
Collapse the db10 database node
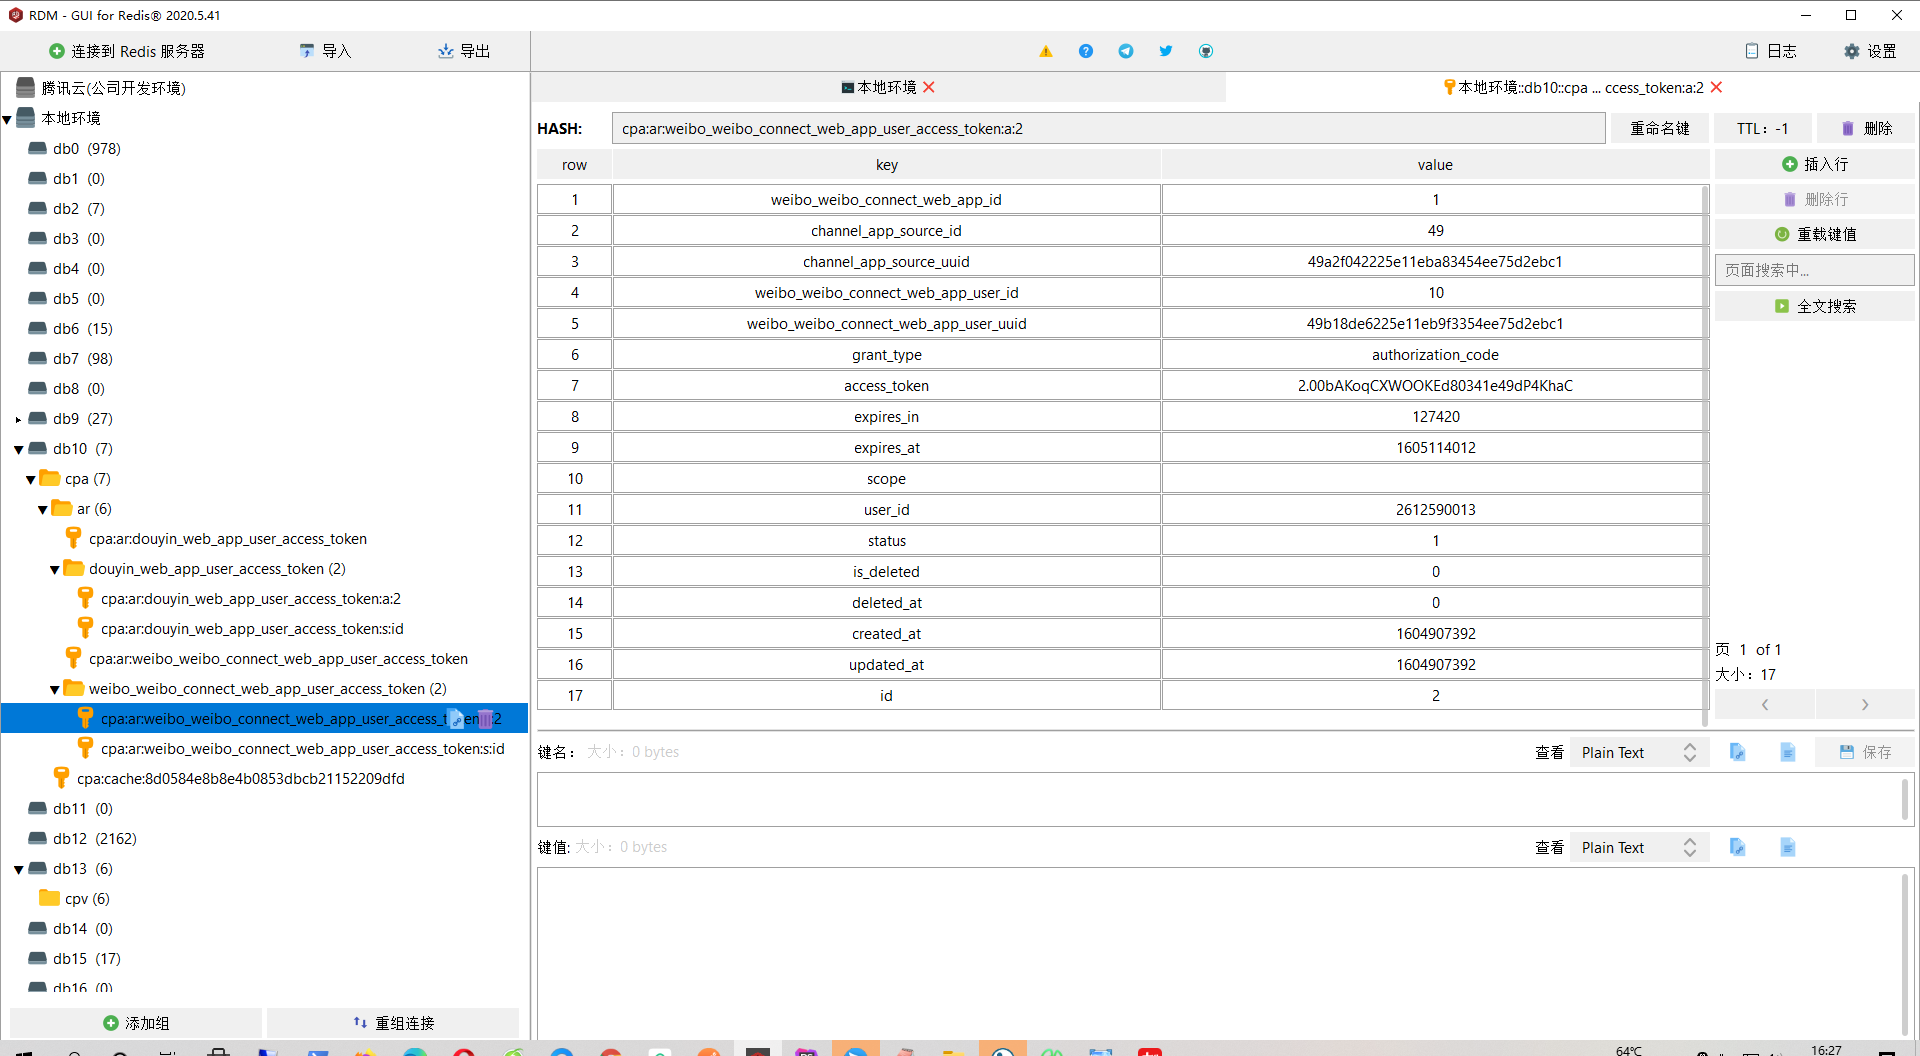pos(19,449)
